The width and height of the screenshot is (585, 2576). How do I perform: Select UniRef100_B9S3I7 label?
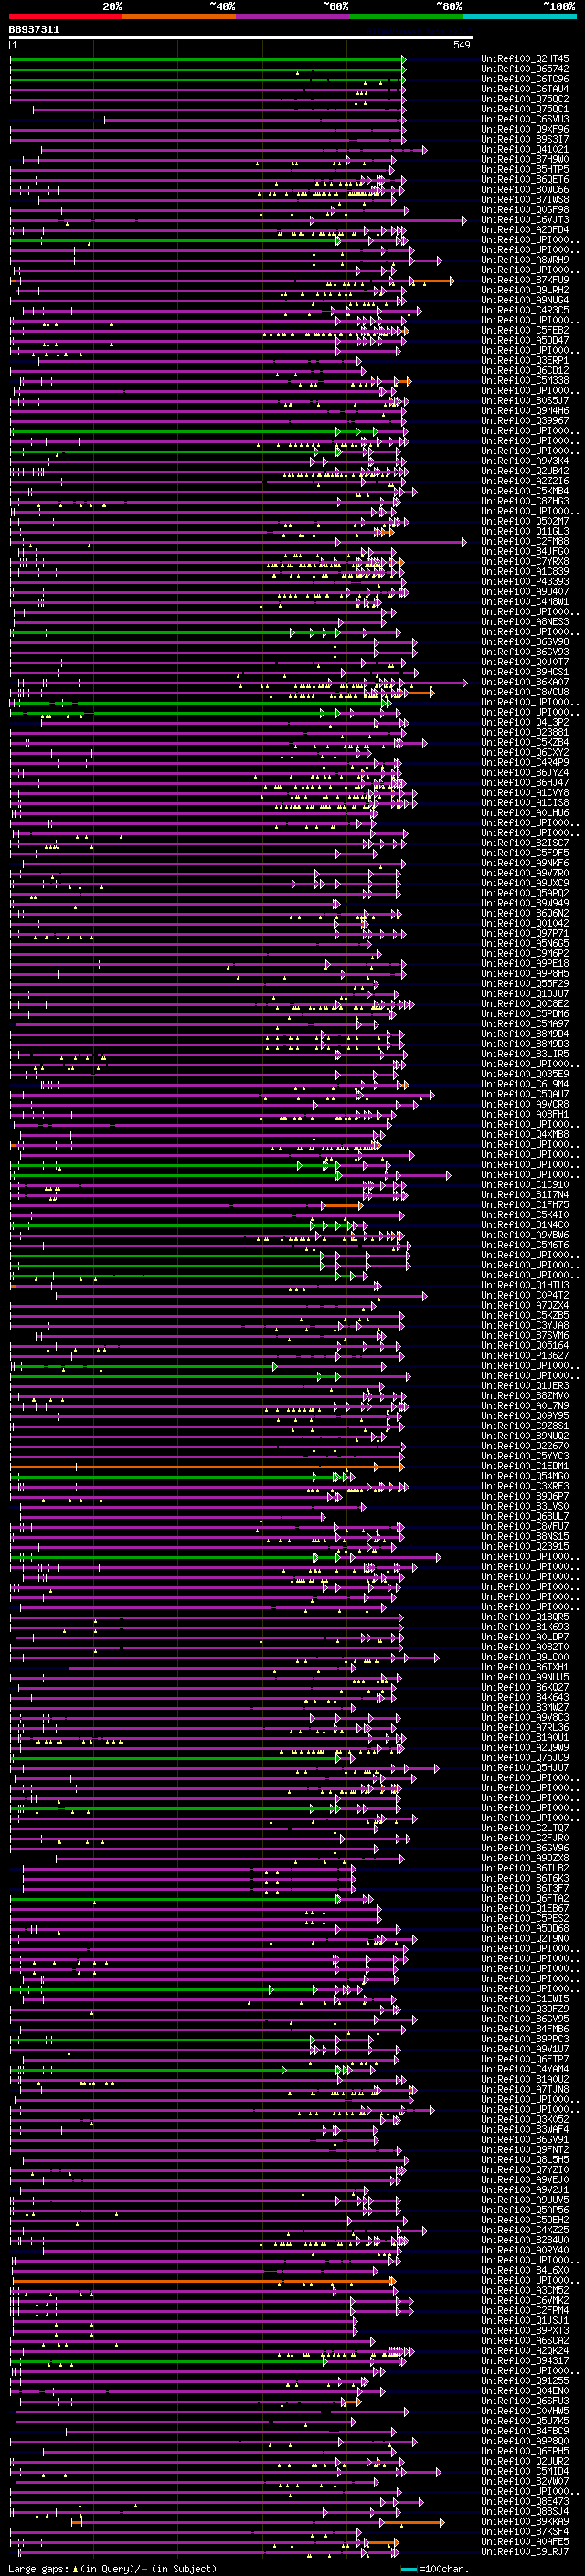[524, 139]
